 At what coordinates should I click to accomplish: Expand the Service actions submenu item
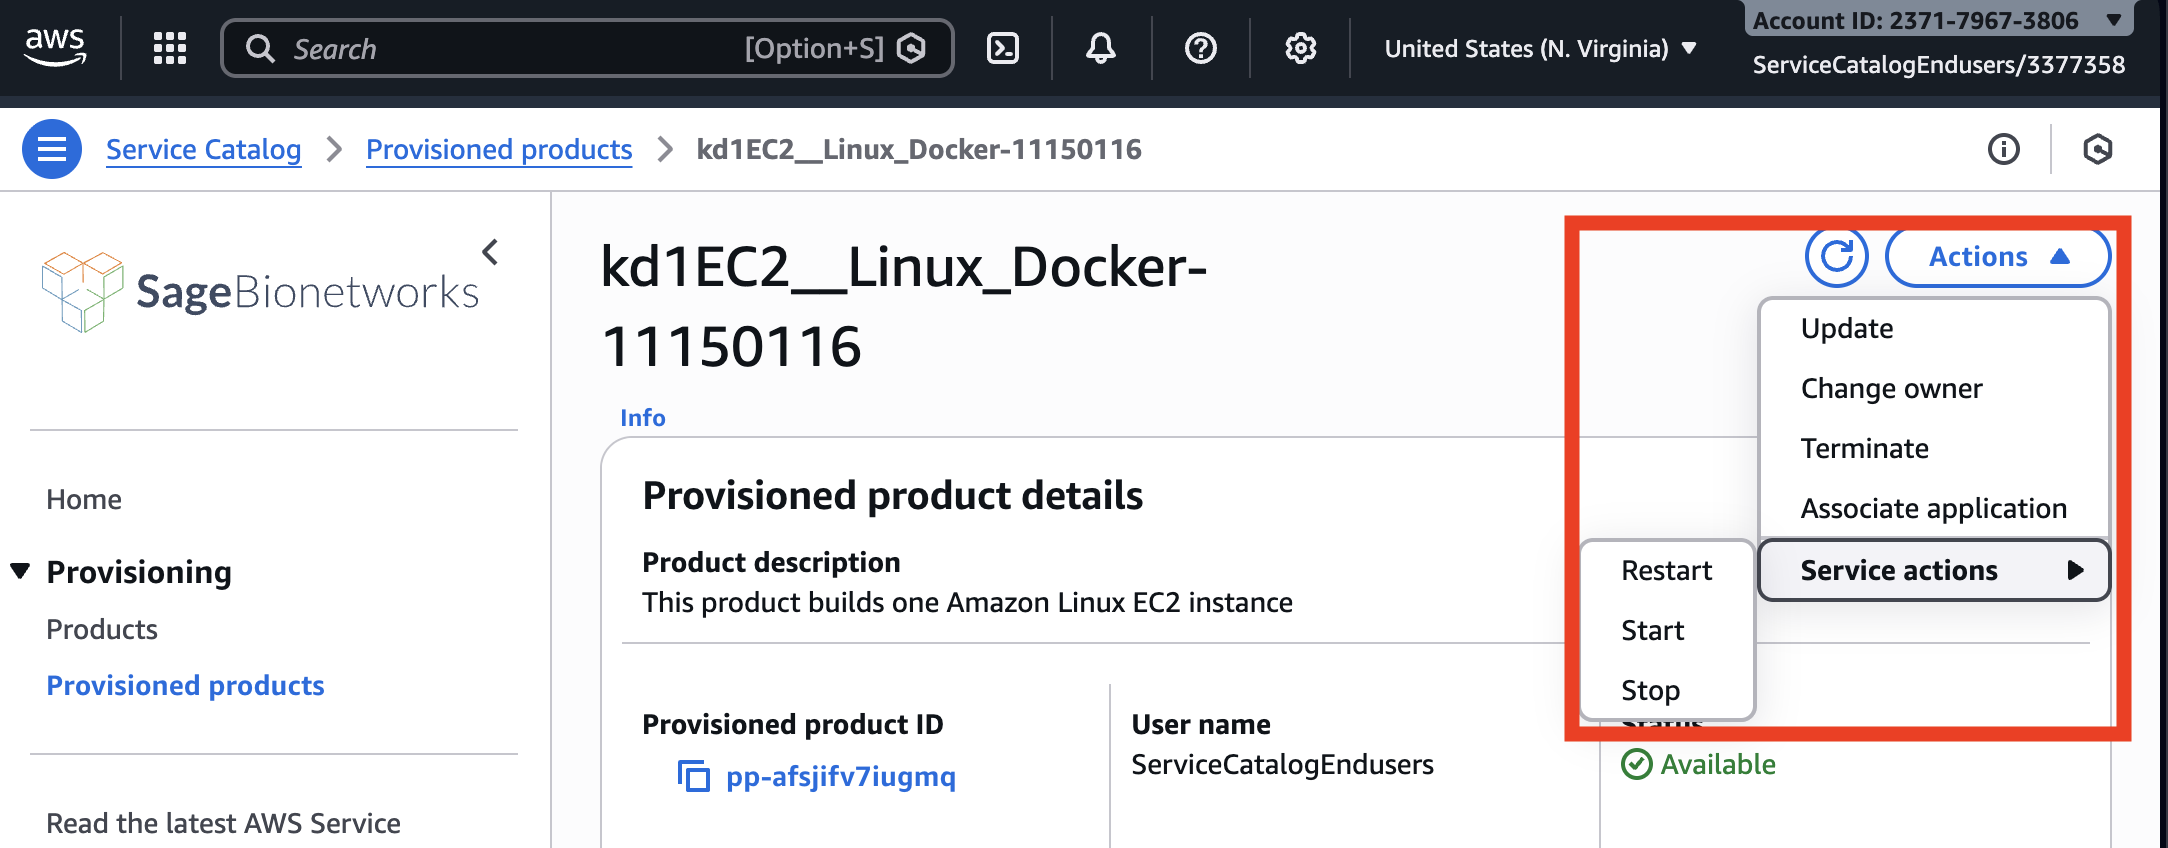tap(1934, 570)
